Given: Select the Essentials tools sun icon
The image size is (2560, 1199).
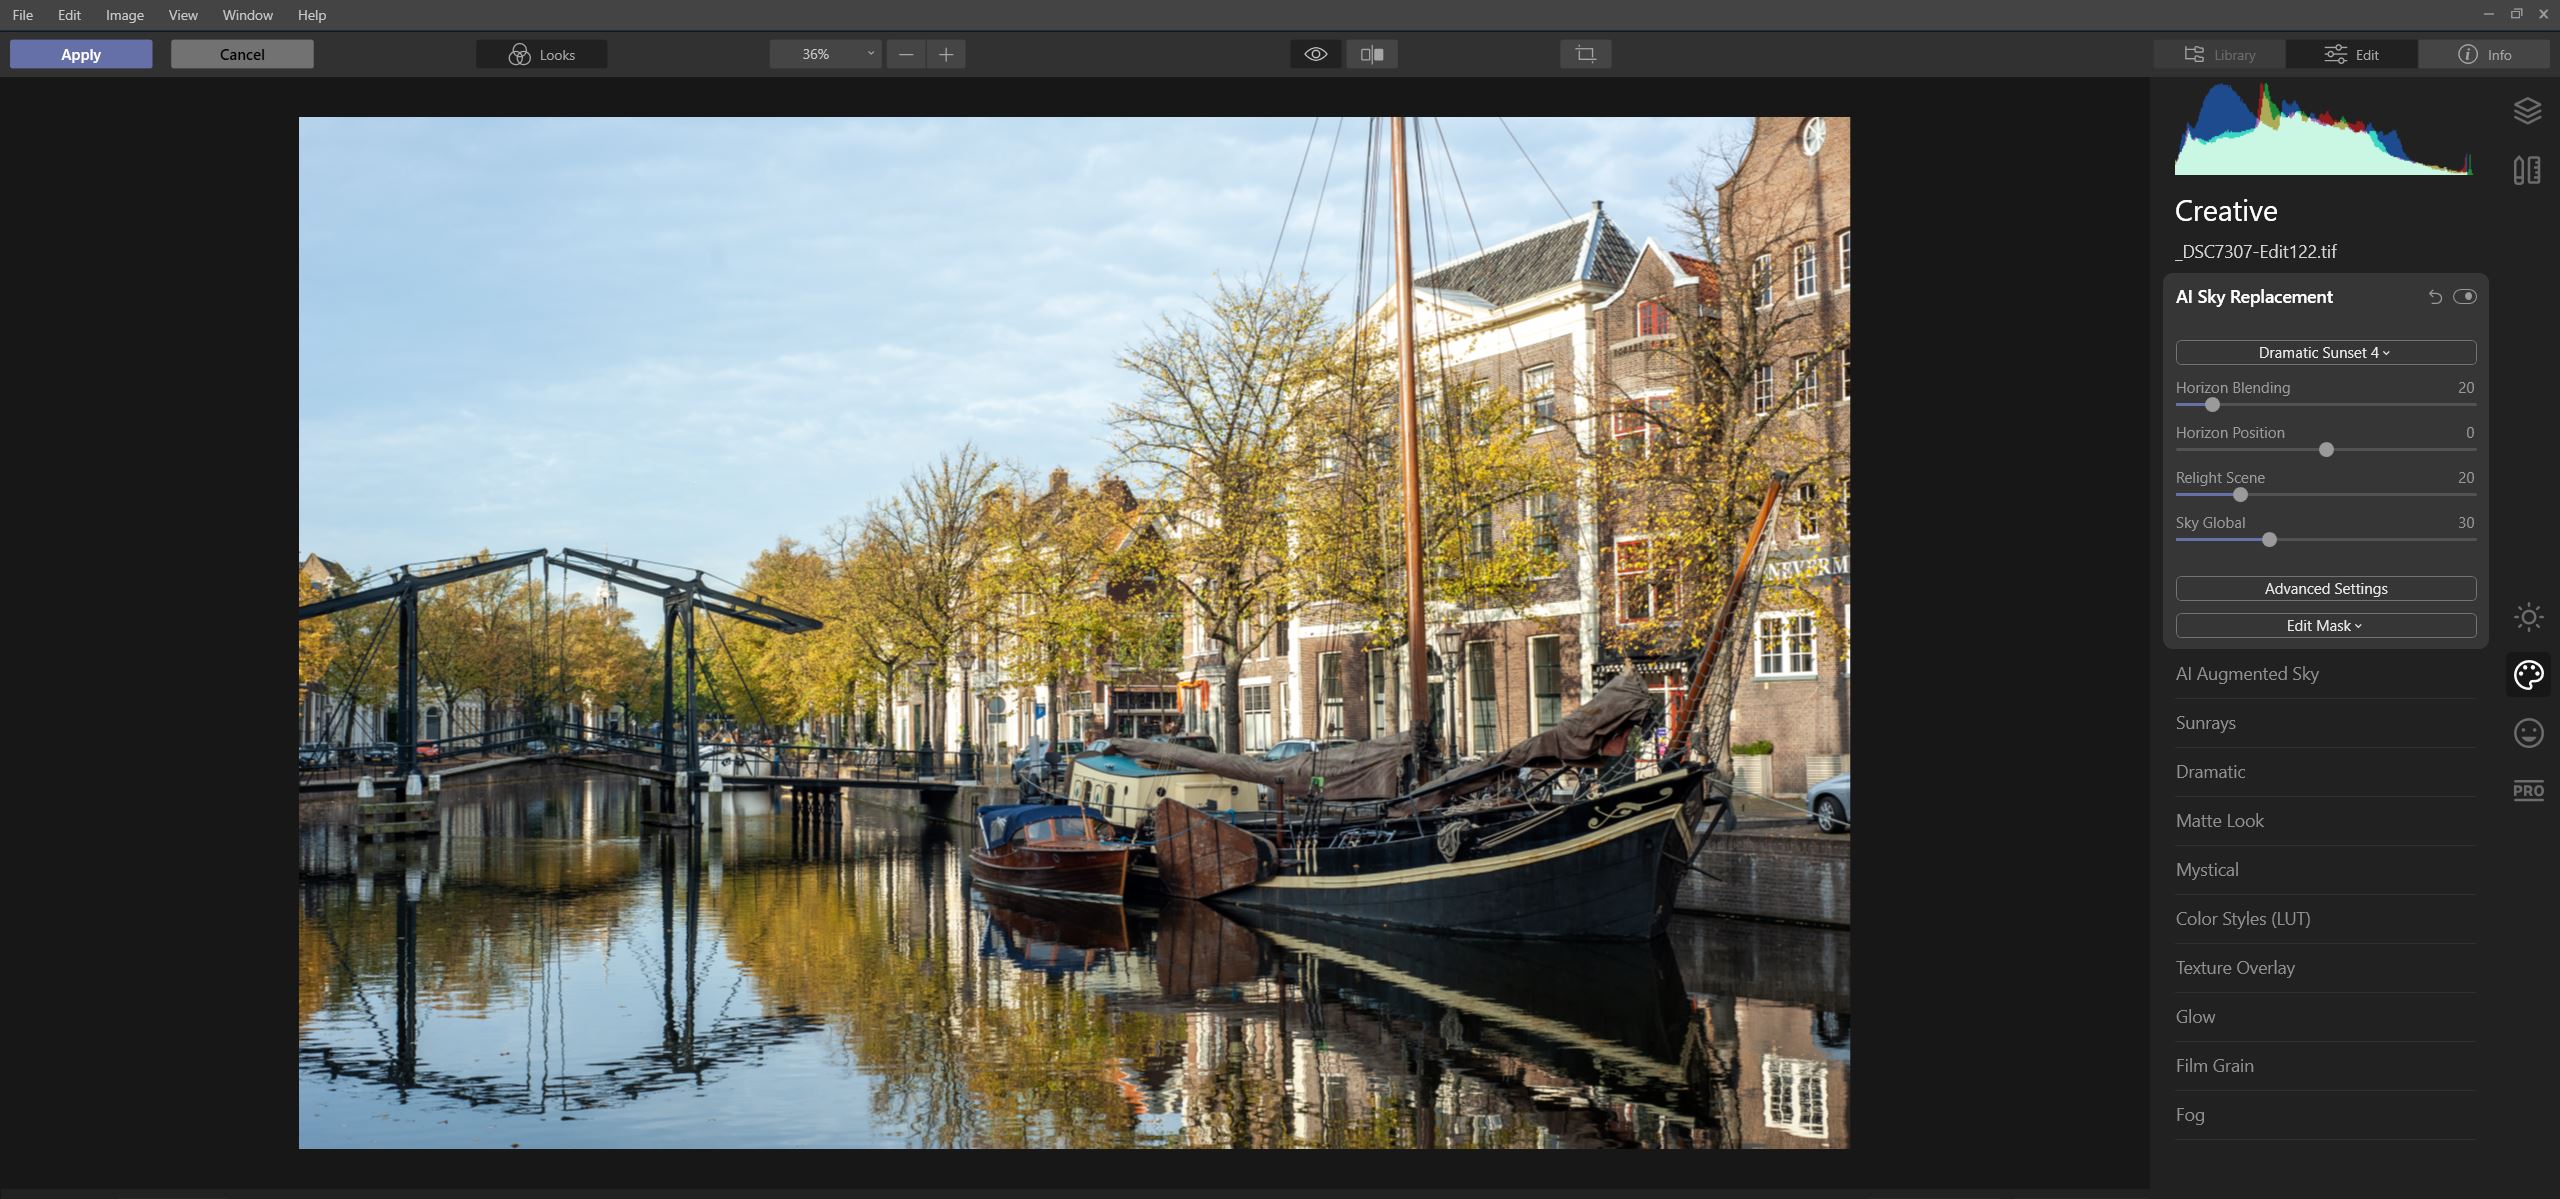Looking at the screenshot, I should [x=2529, y=617].
